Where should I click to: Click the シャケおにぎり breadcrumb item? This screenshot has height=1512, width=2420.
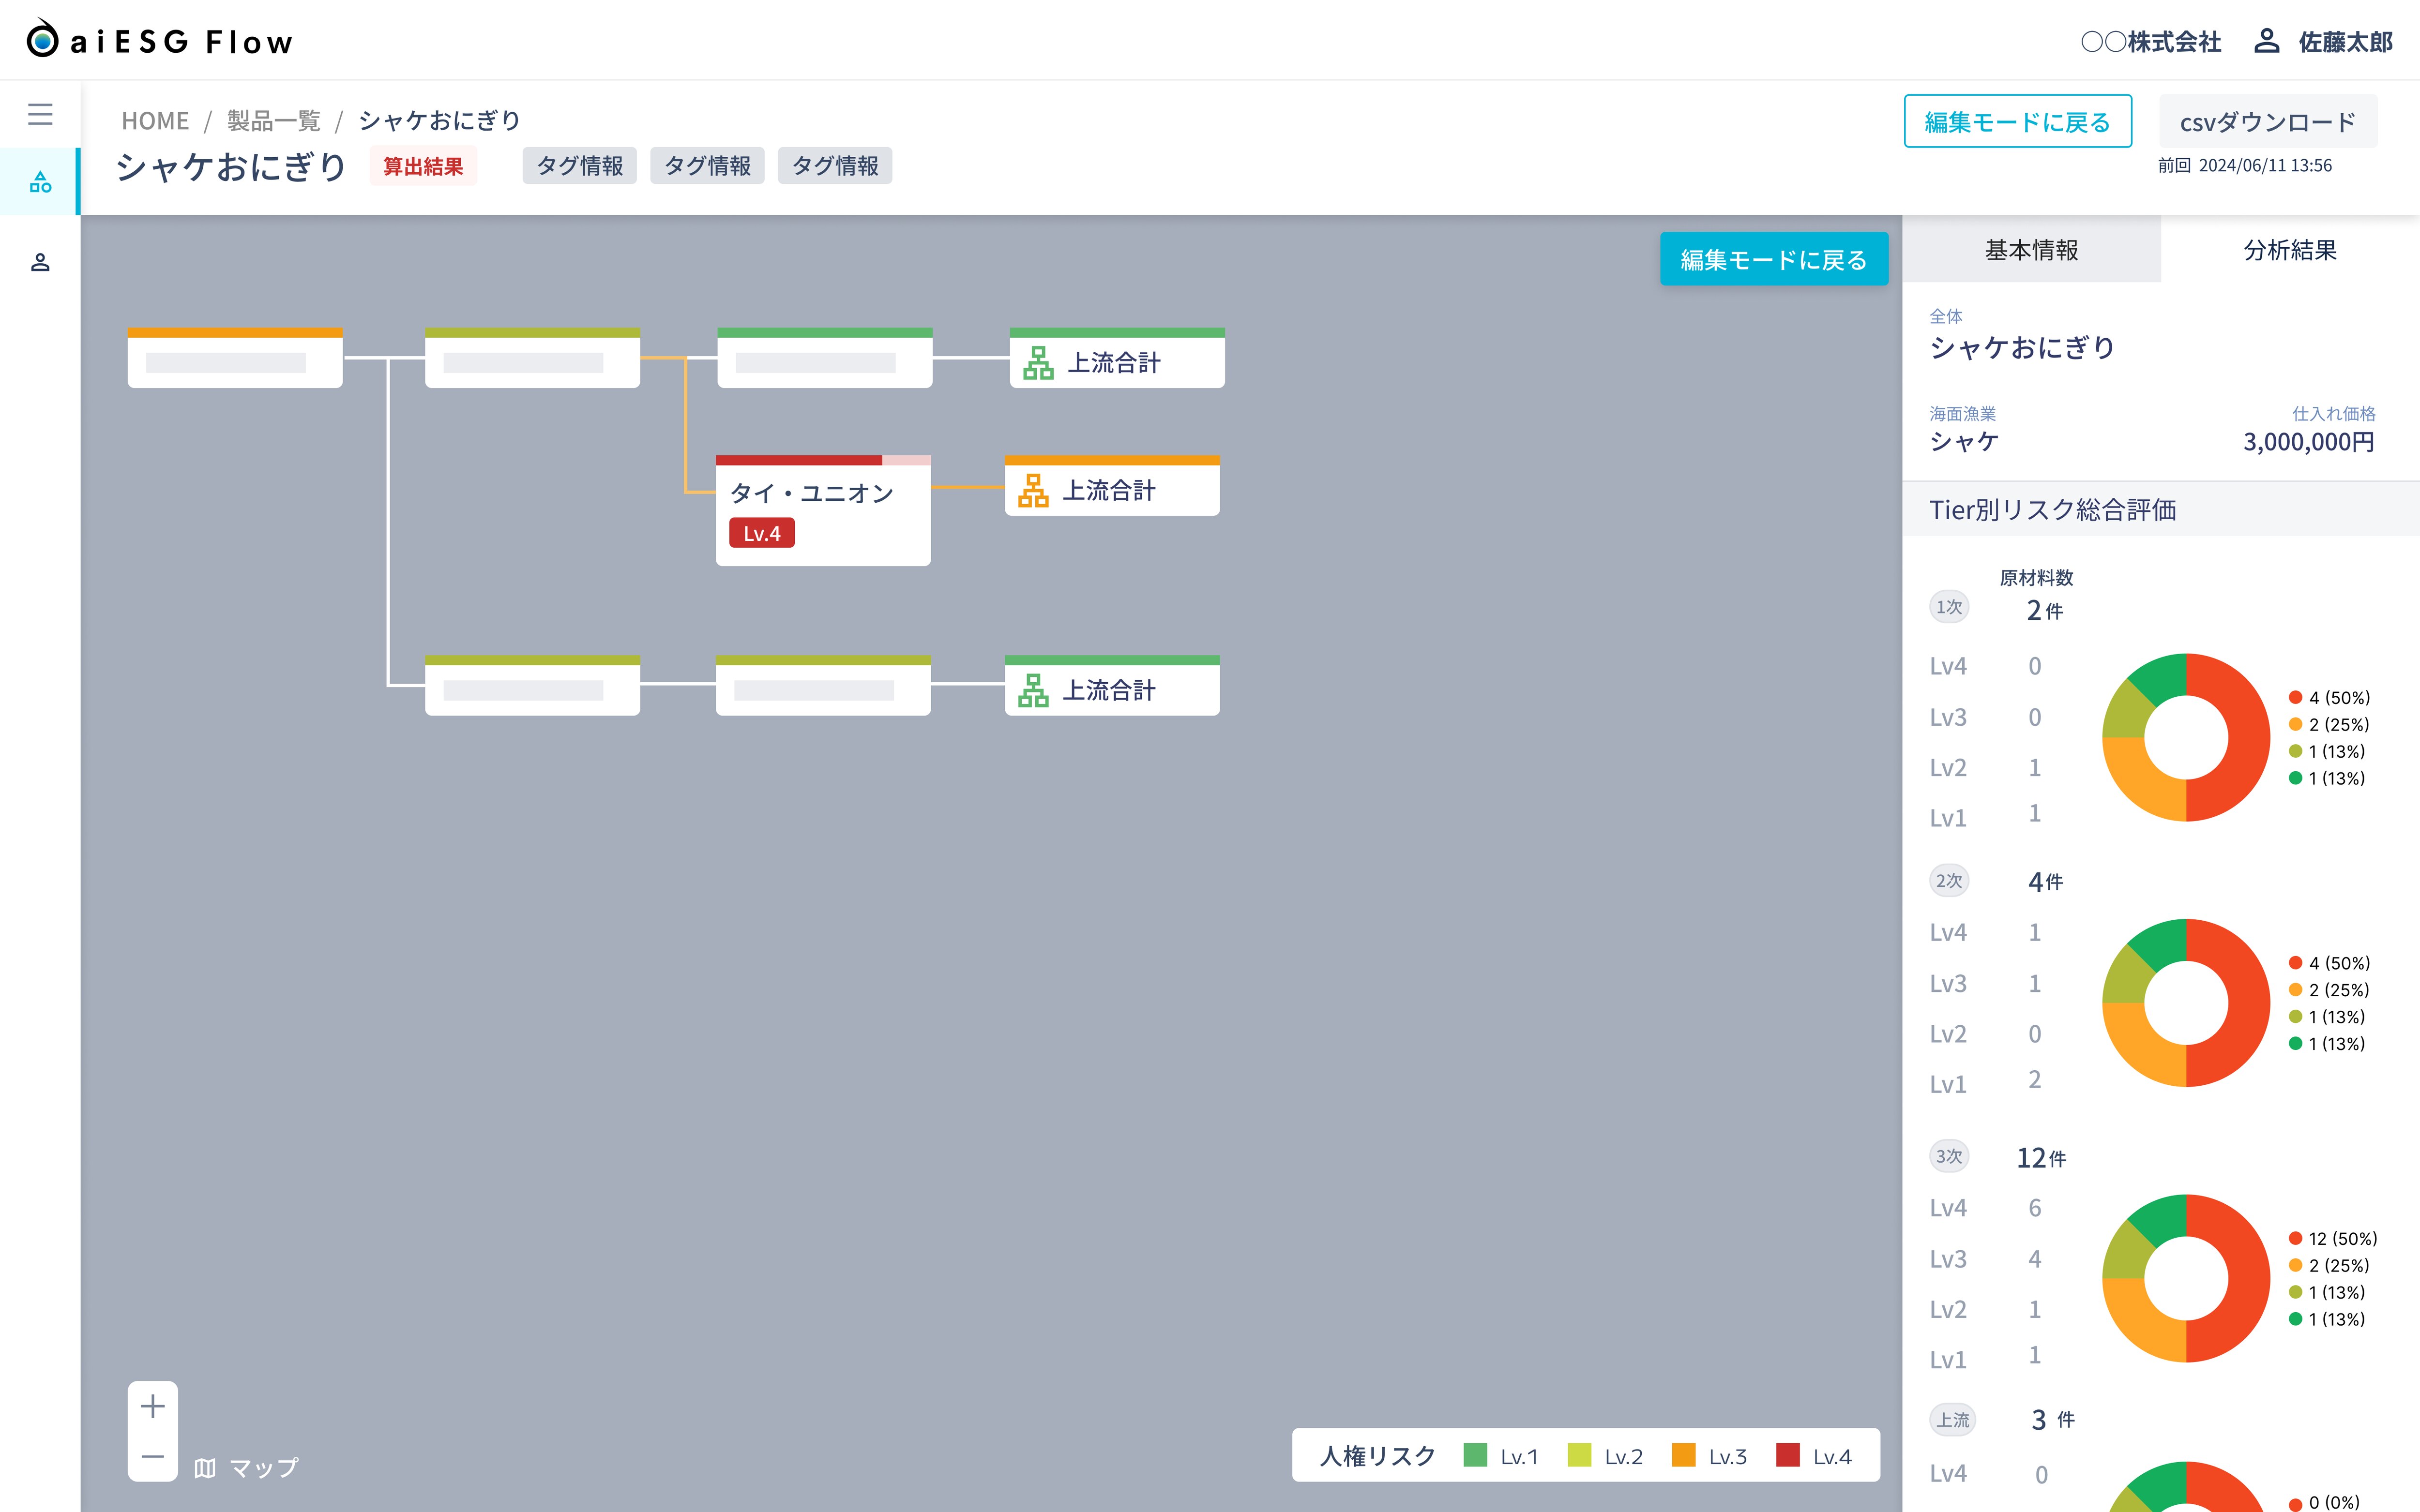[x=440, y=121]
